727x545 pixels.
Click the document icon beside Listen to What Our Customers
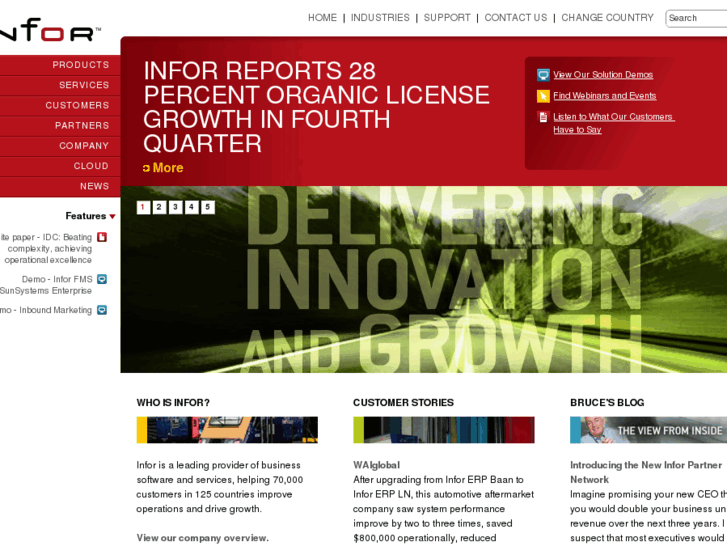pos(543,117)
